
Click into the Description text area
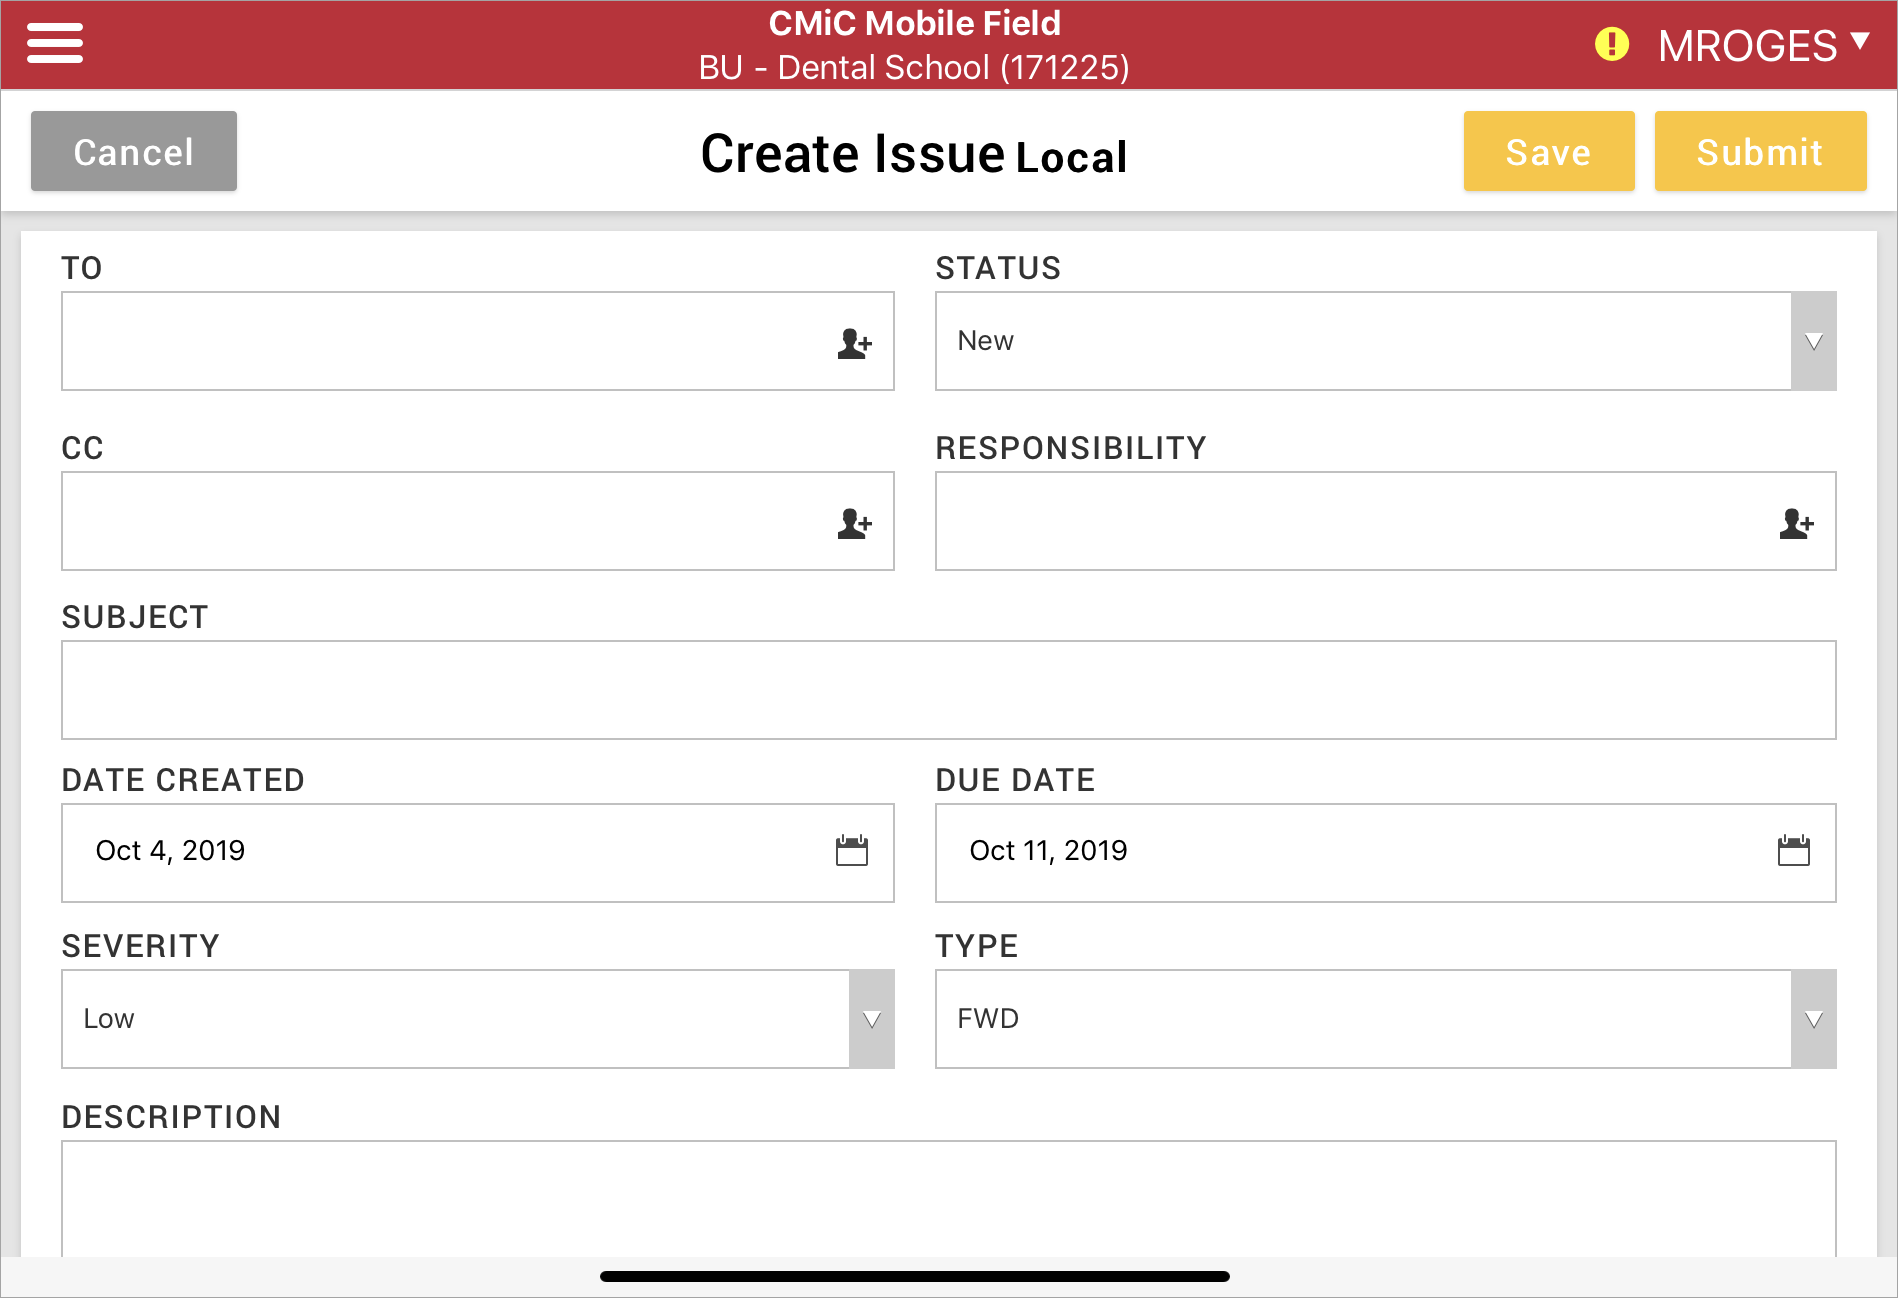(948, 1198)
